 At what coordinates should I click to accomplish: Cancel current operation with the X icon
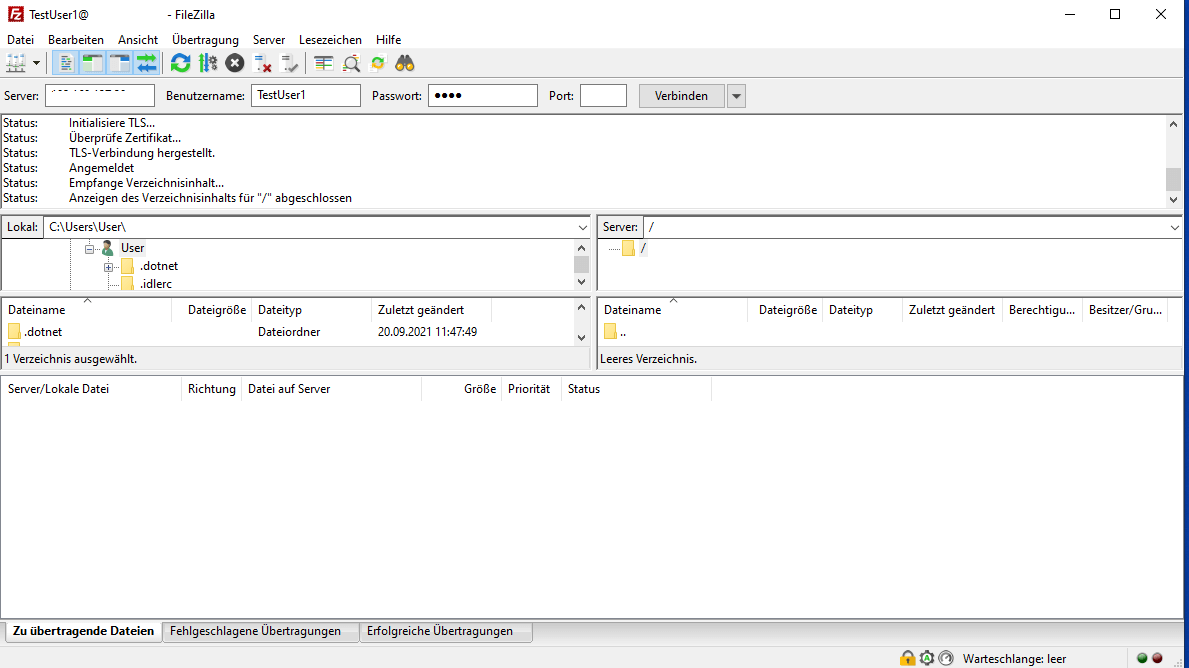pyautogui.click(x=235, y=63)
